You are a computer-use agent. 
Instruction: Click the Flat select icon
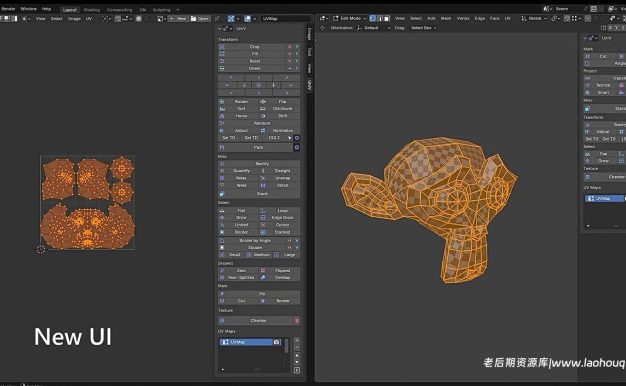point(222,210)
